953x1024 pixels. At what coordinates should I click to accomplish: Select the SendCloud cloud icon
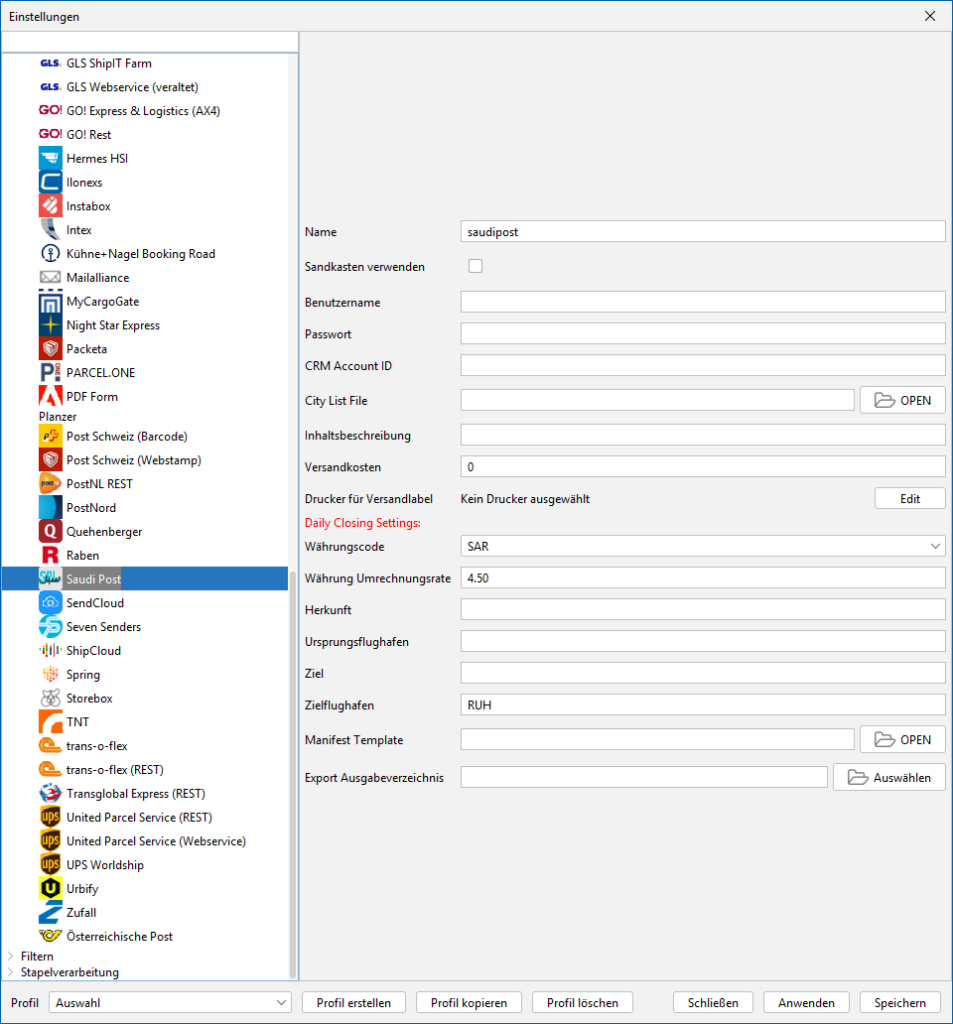coord(51,603)
